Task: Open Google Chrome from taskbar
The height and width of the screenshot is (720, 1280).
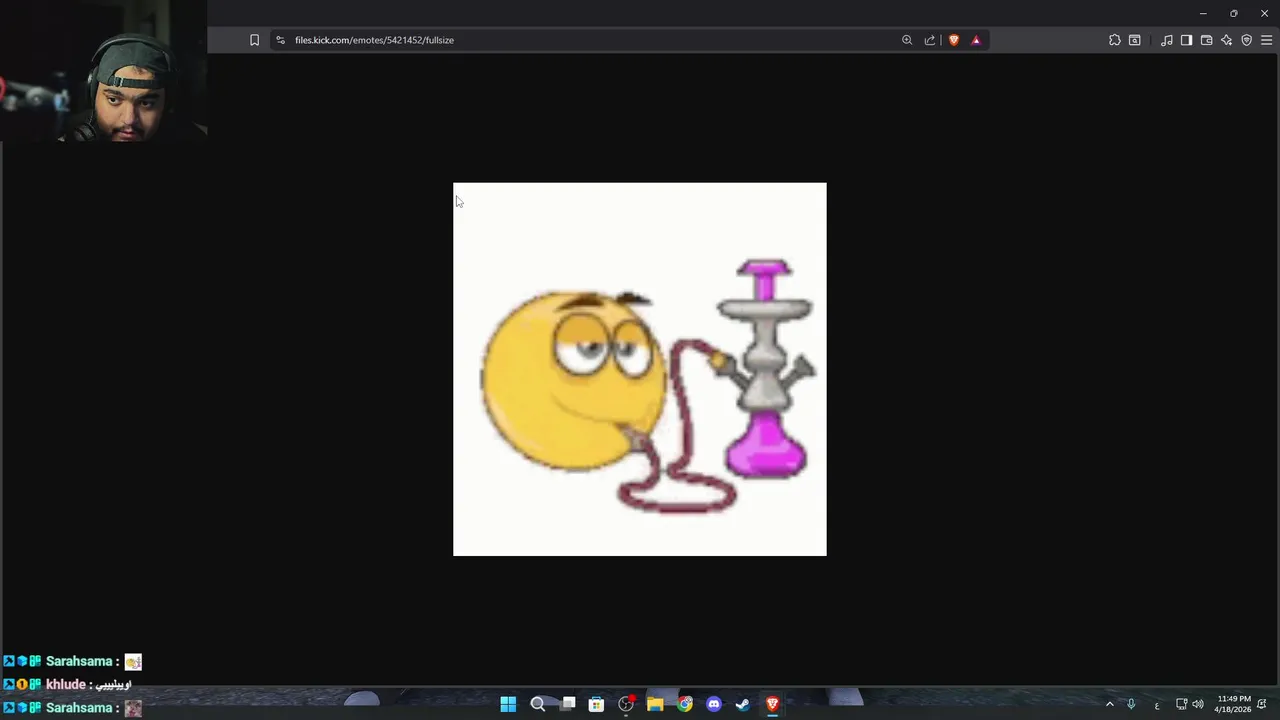Action: click(x=685, y=704)
